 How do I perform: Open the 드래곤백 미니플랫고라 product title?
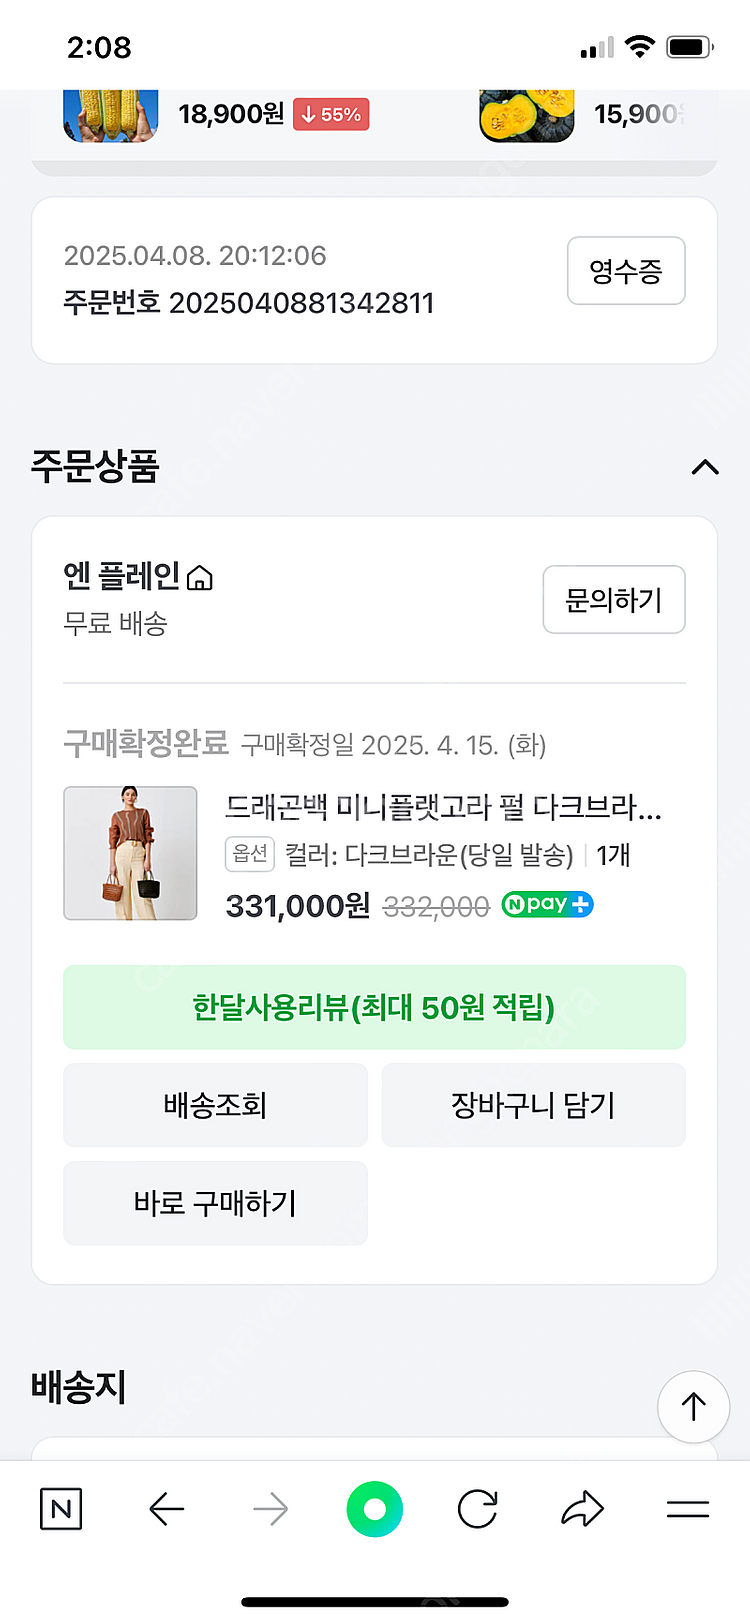coord(443,807)
